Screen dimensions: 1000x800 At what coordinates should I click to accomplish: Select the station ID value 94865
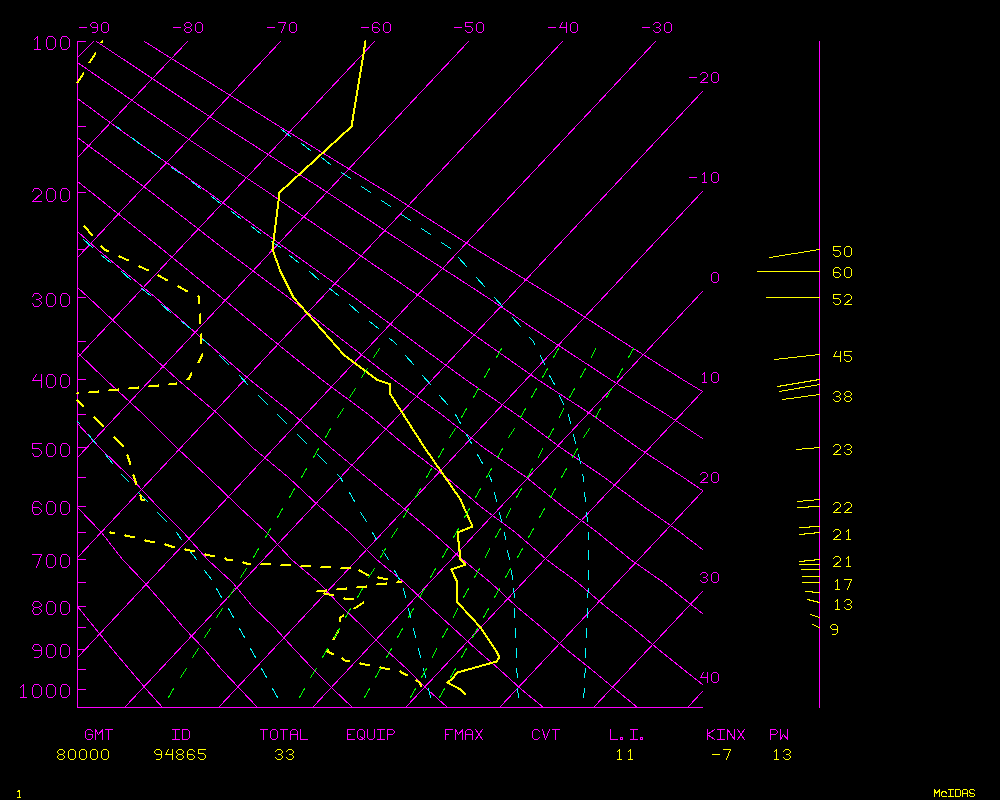pyautogui.click(x=180, y=755)
